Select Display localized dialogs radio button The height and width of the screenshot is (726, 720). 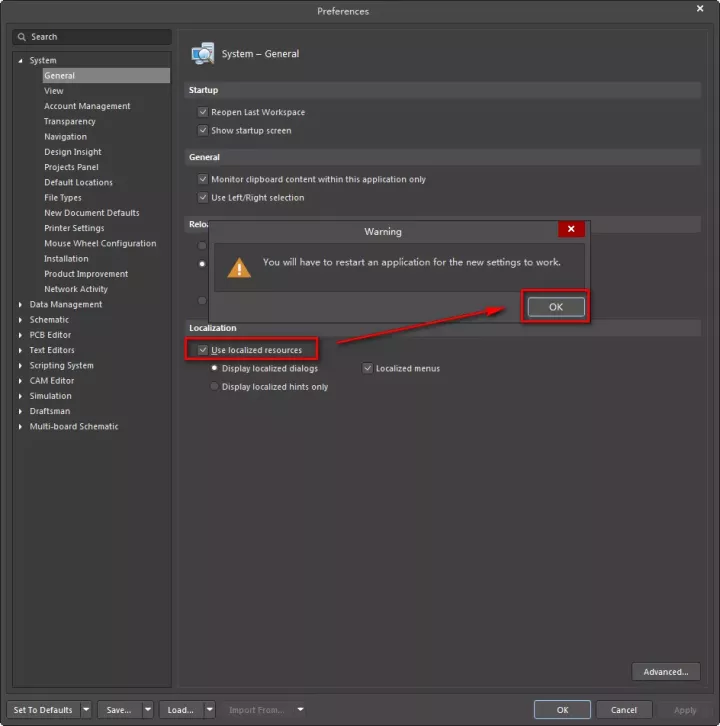pos(214,368)
